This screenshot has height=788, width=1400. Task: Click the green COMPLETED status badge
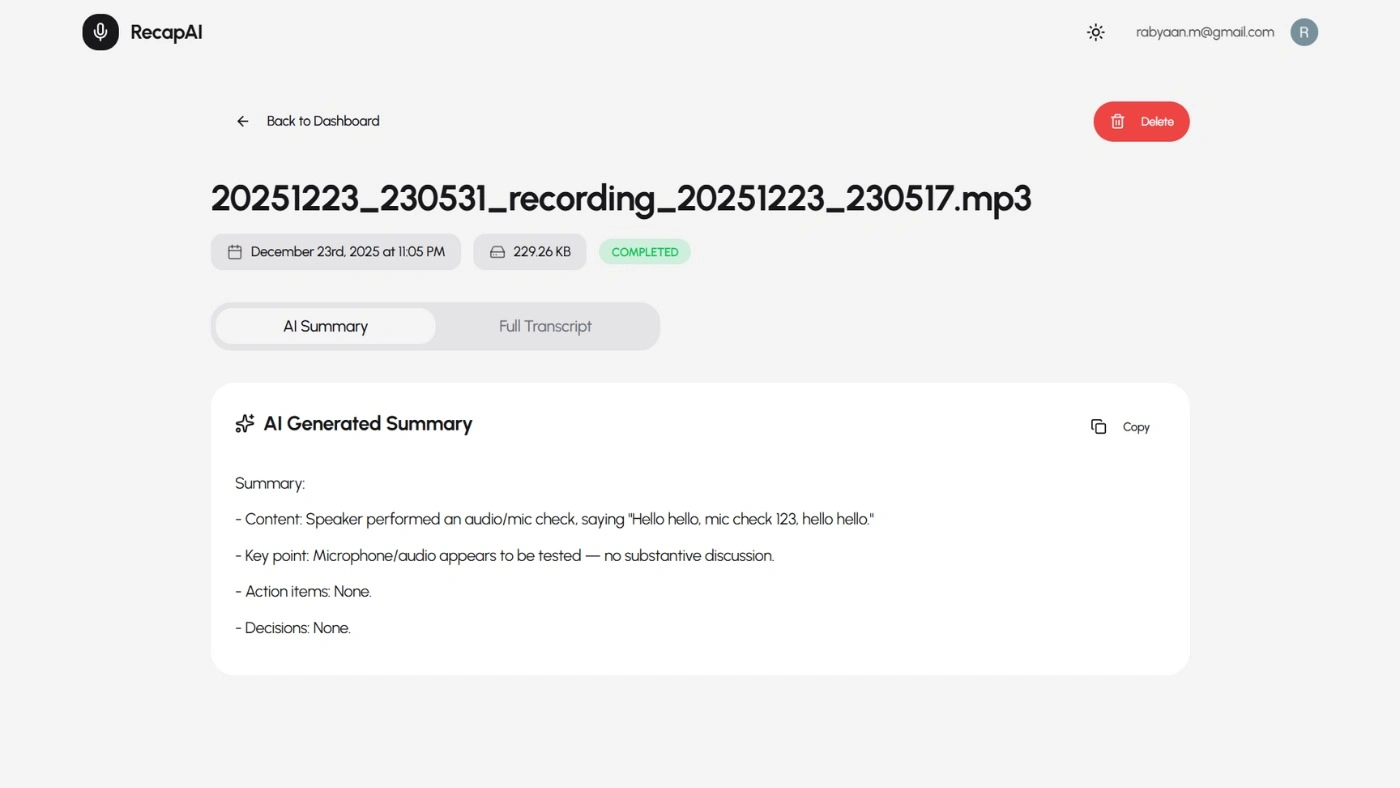point(645,252)
